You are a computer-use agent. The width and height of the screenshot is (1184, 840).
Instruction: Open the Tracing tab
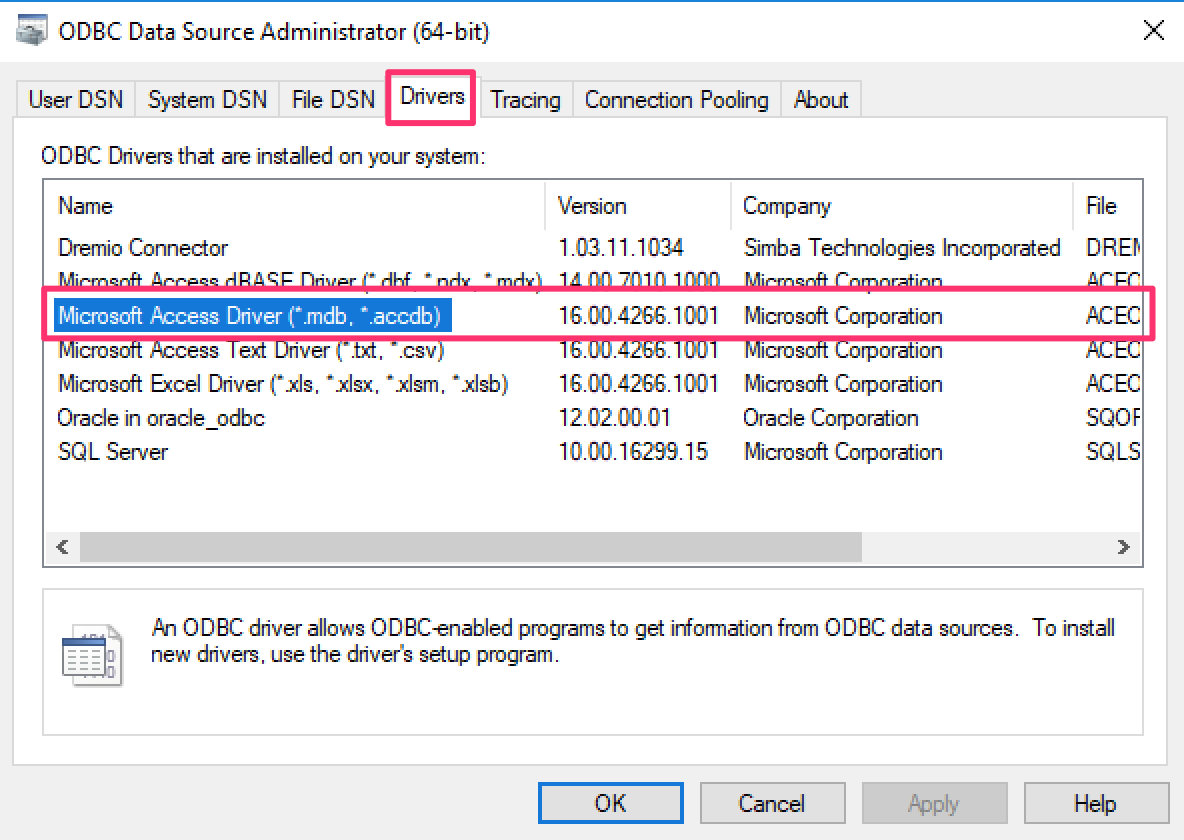coord(526,100)
